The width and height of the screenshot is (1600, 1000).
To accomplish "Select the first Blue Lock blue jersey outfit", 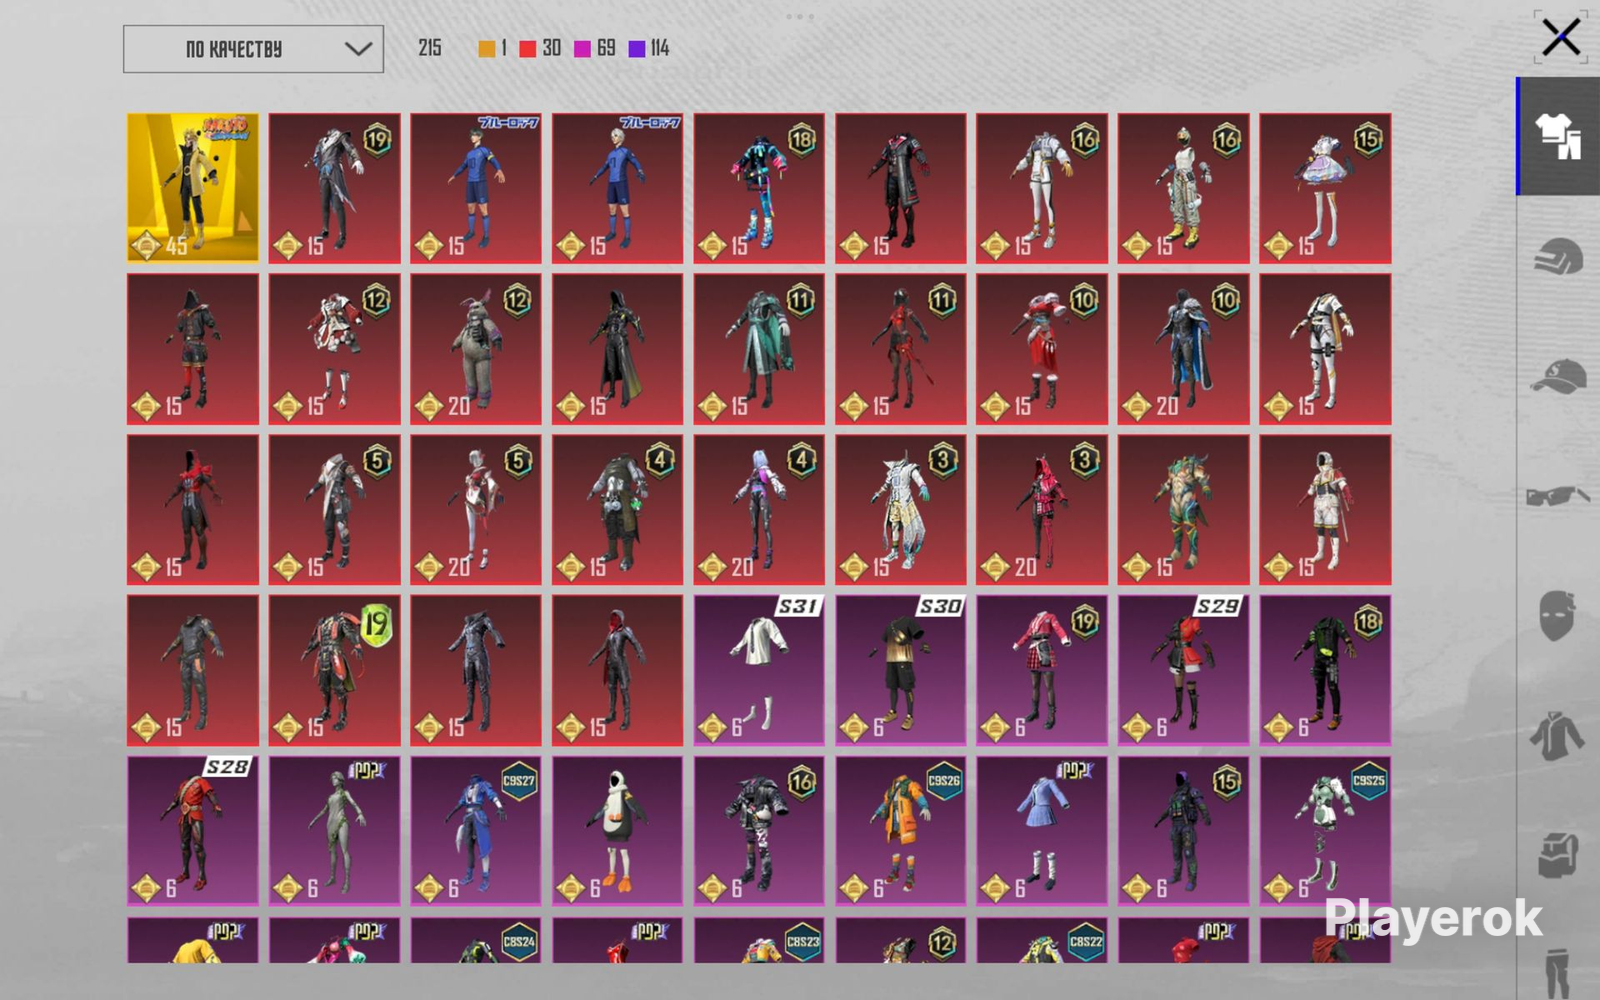I will 476,188.
